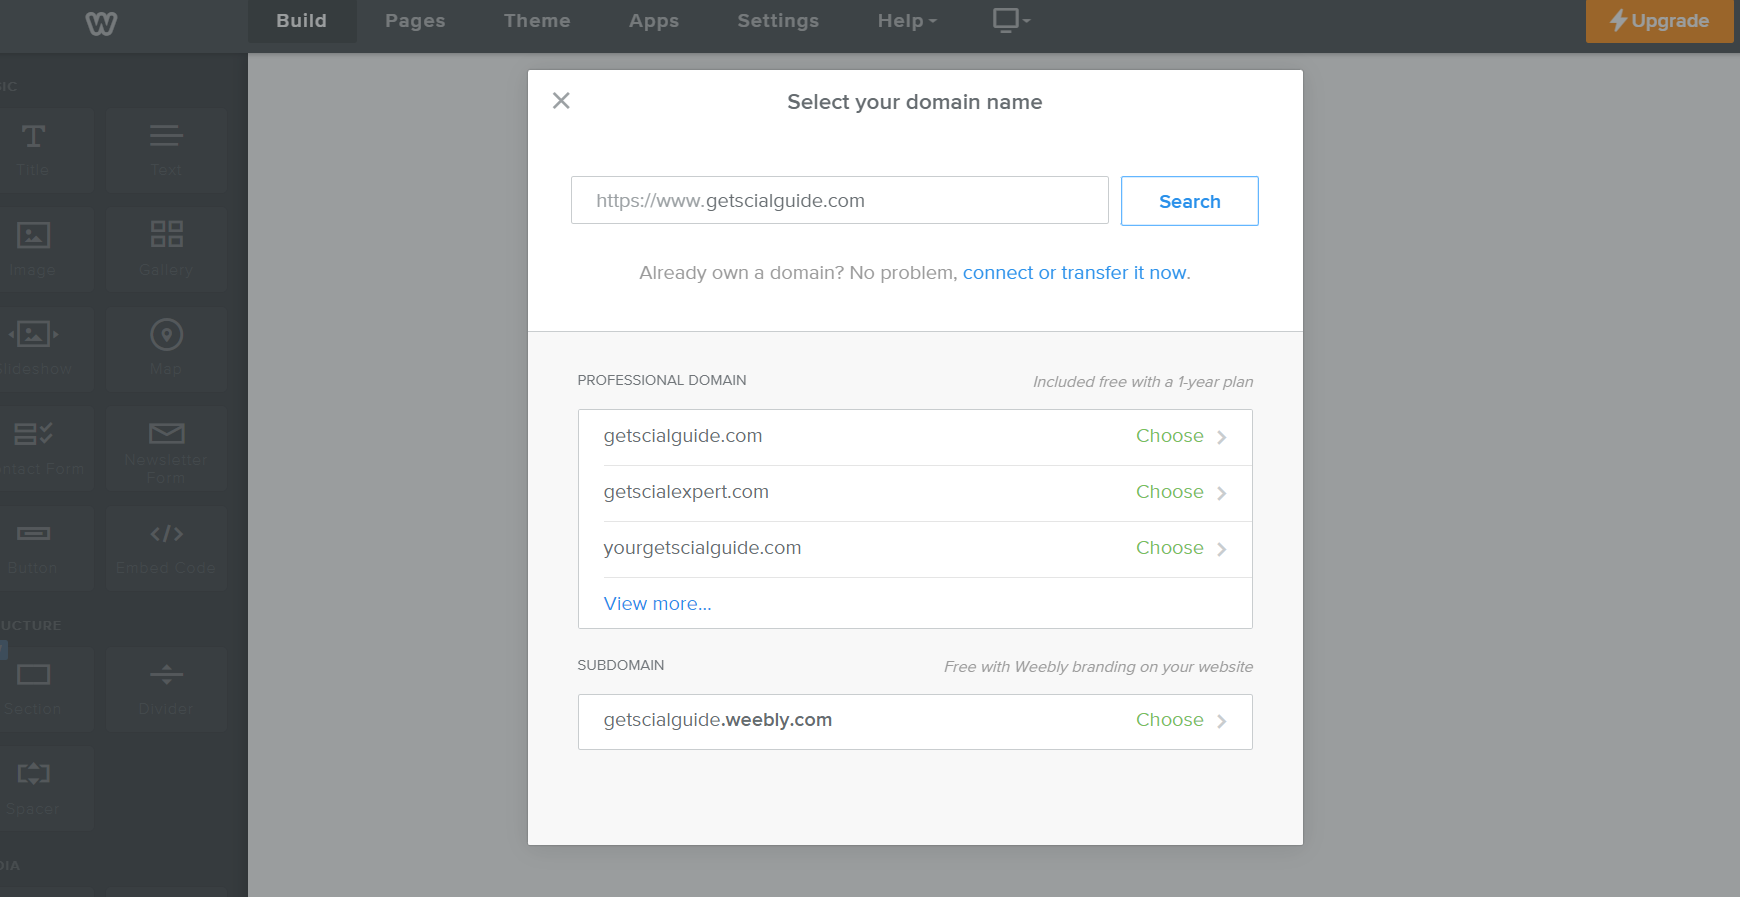This screenshot has height=897, width=1740.
Task: Click the getscialguide.weebly.com subdomain text
Action: (x=717, y=720)
